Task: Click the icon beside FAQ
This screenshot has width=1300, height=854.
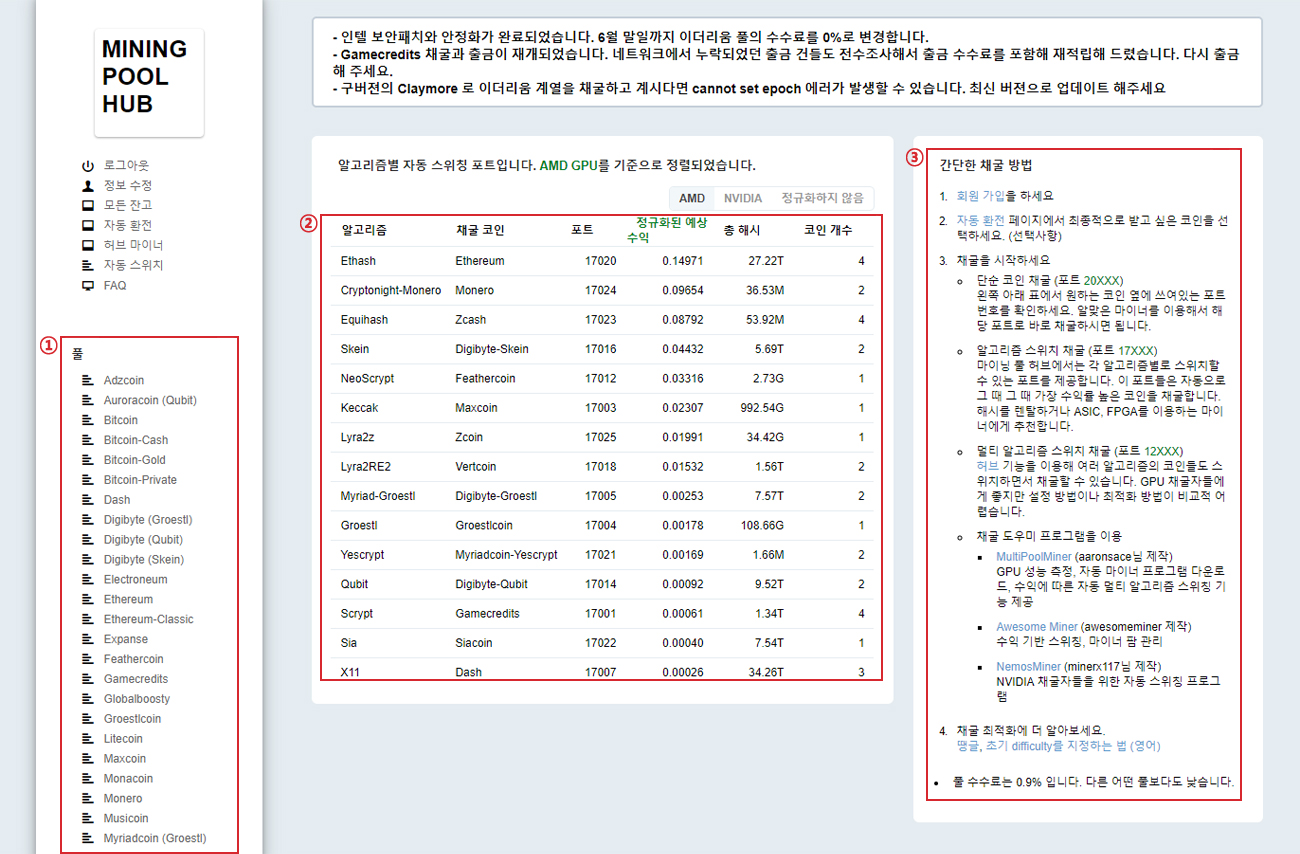Action: pyautogui.click(x=88, y=285)
